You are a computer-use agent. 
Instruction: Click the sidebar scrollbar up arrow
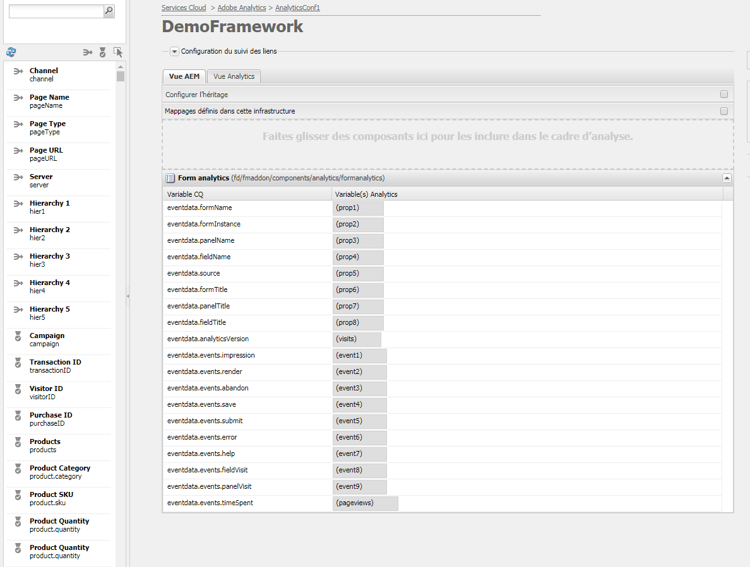[x=120, y=67]
